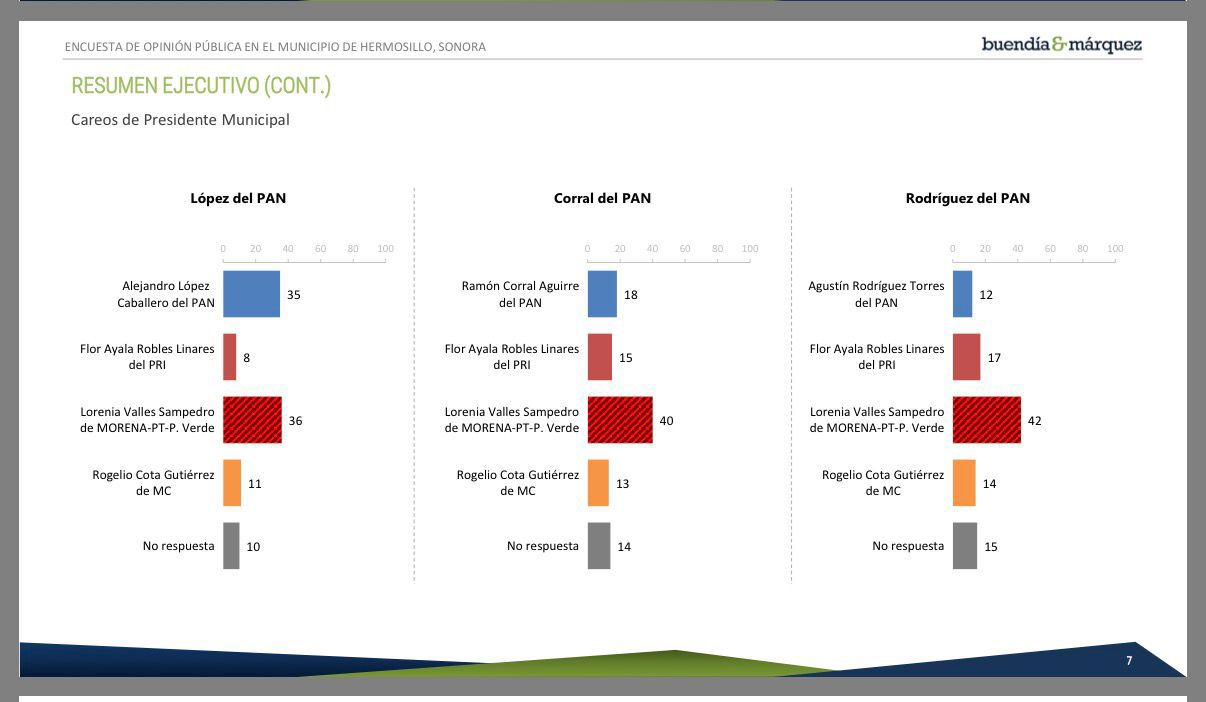The image size is (1206, 702).
Task: Click blue bar for Ramón Corral Aguirre
Action: tap(602, 294)
